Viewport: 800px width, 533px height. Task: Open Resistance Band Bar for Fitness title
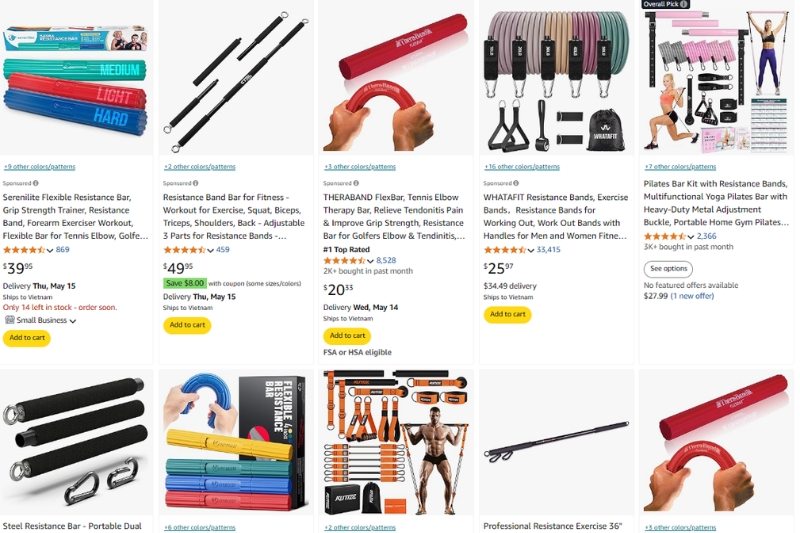click(234, 217)
